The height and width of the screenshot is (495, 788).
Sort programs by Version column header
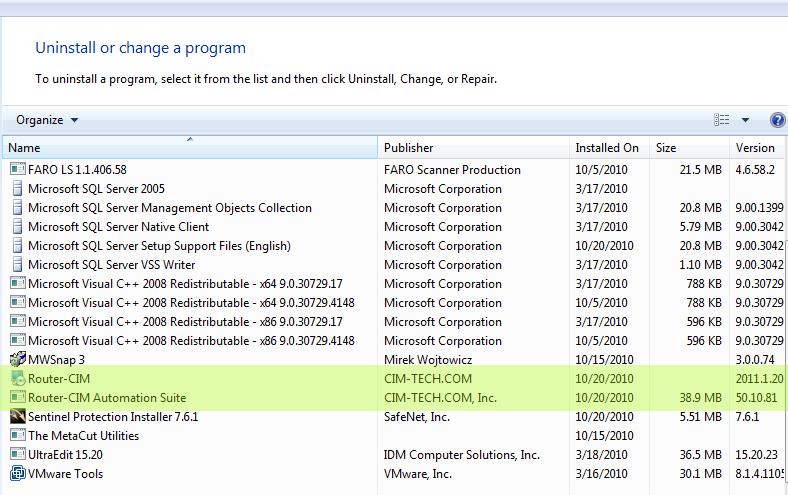(758, 147)
